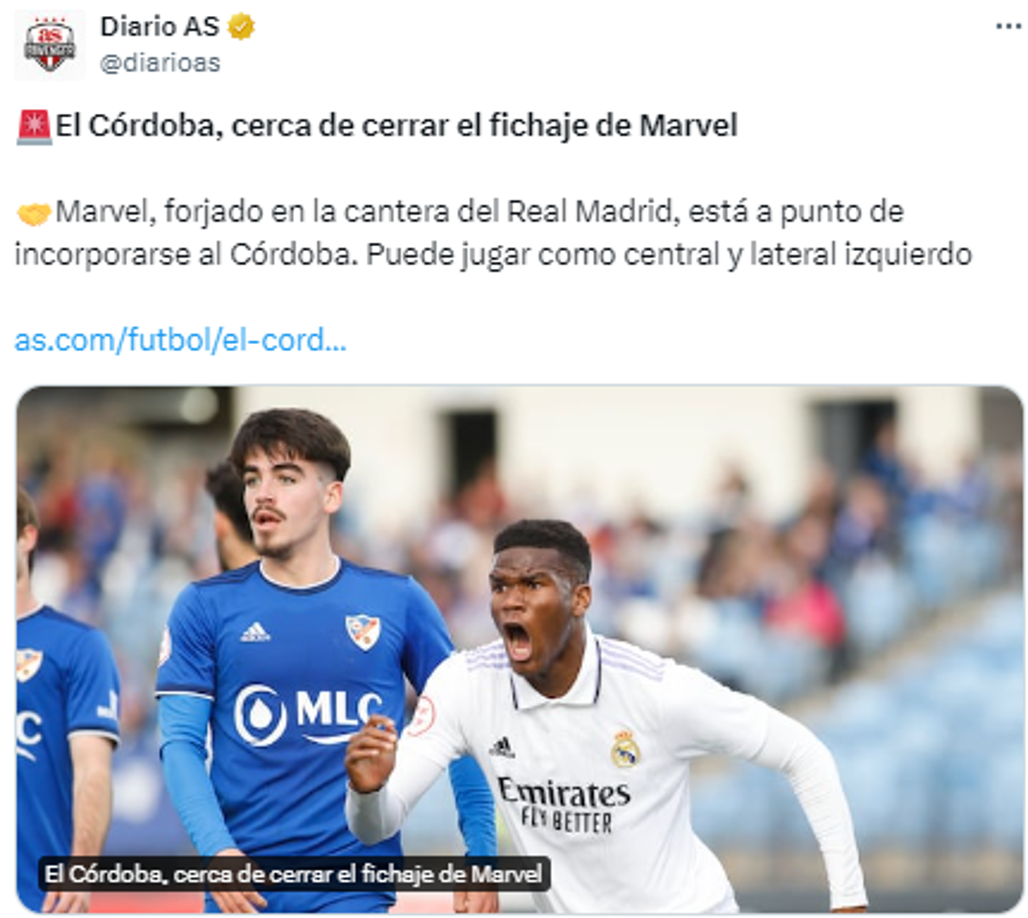
Task: Open the Diario AS profile avatar
Action: pyautogui.click(x=49, y=45)
